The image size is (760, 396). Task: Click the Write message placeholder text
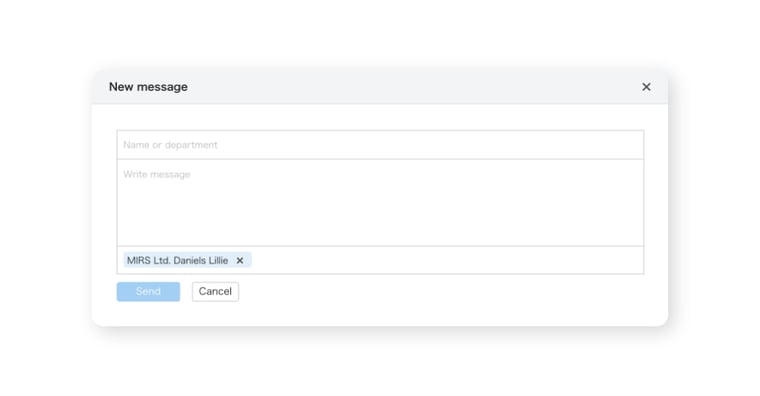157,174
